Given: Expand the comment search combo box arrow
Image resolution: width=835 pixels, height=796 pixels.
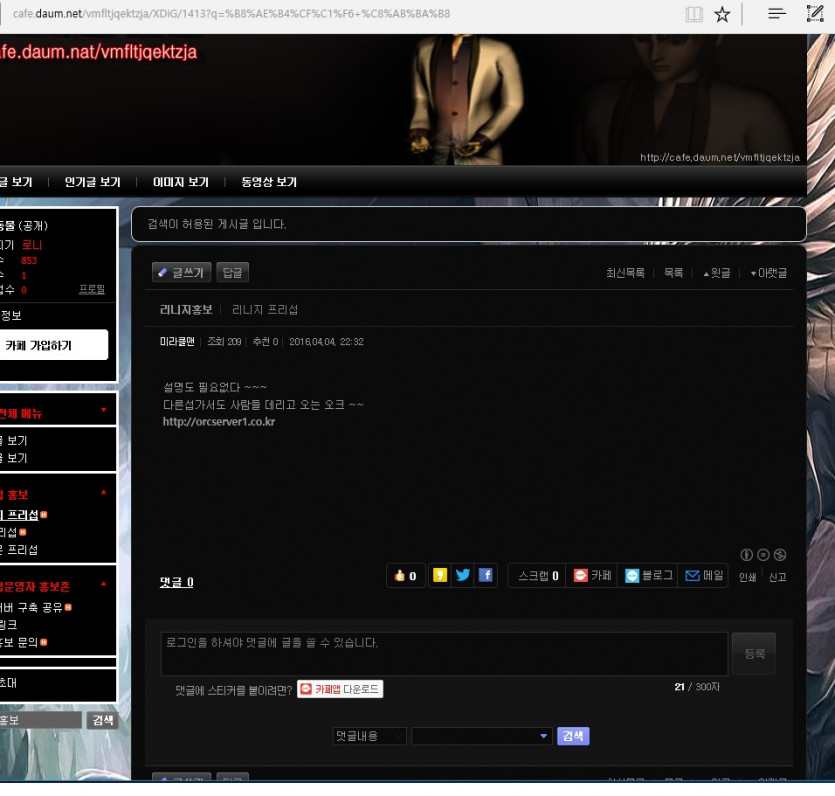Looking at the screenshot, I should [x=544, y=736].
